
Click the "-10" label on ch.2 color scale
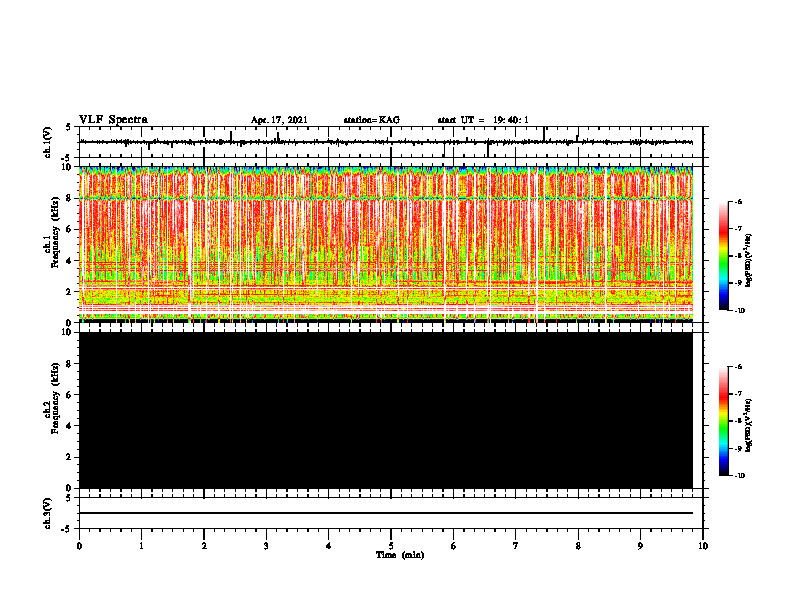739,476
